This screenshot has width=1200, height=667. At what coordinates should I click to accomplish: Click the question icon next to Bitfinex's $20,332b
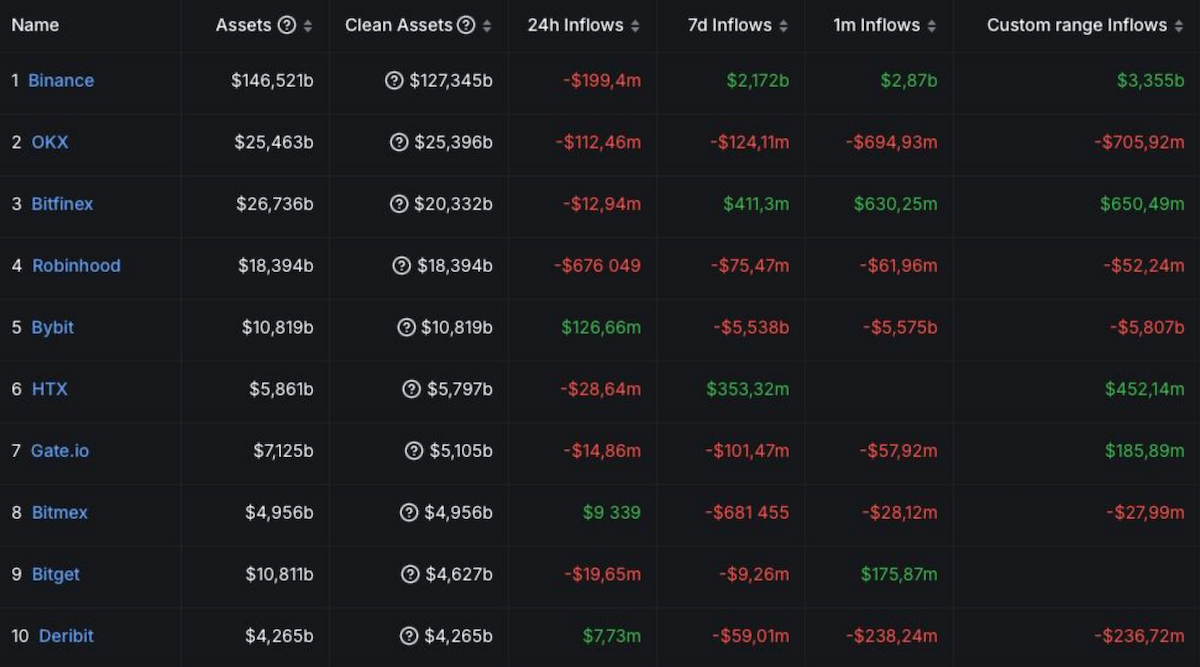(x=399, y=204)
